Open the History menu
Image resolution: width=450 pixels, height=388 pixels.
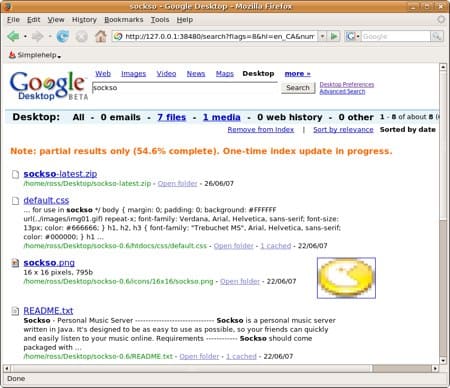[x=84, y=20]
